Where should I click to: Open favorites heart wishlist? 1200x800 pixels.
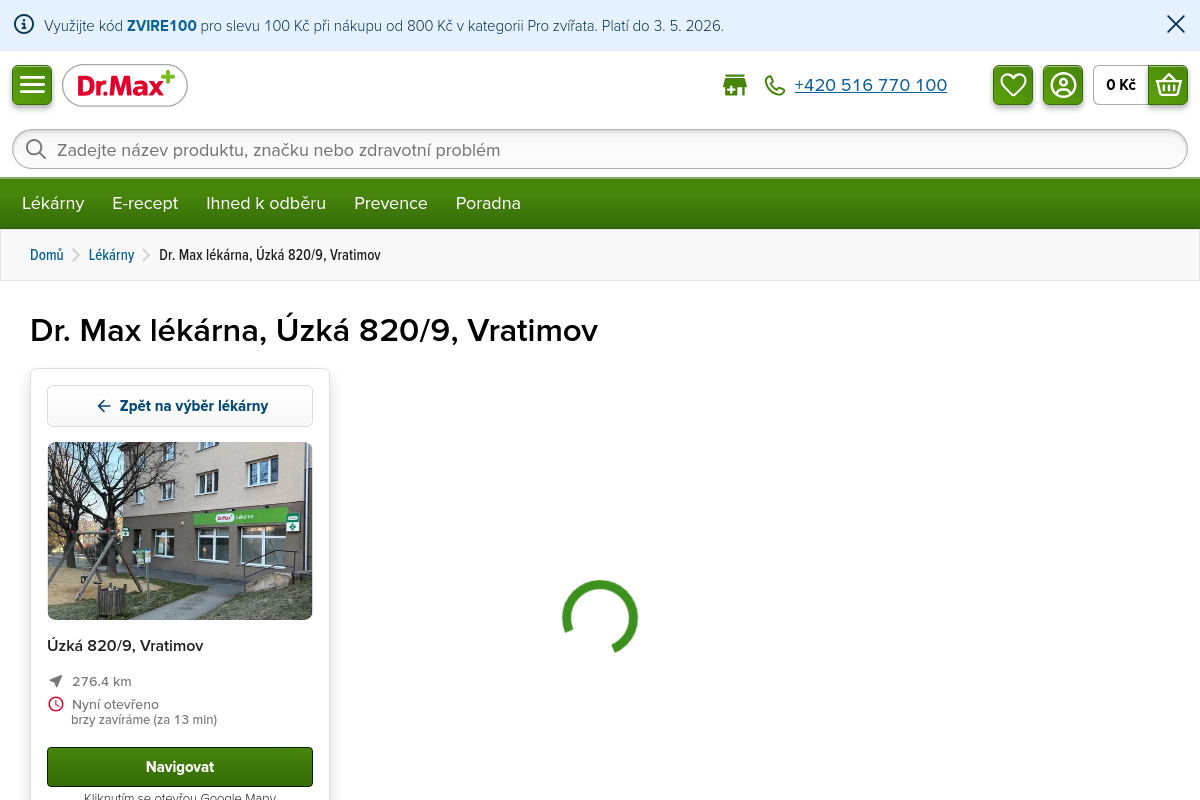1013,85
